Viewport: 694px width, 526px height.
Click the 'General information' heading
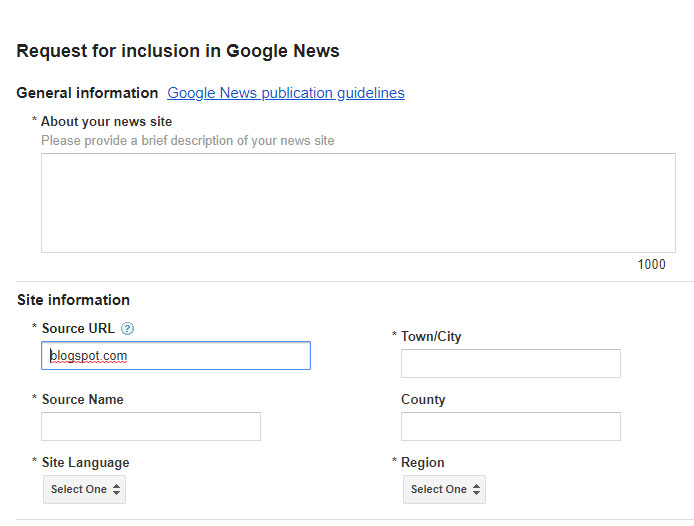coord(87,93)
